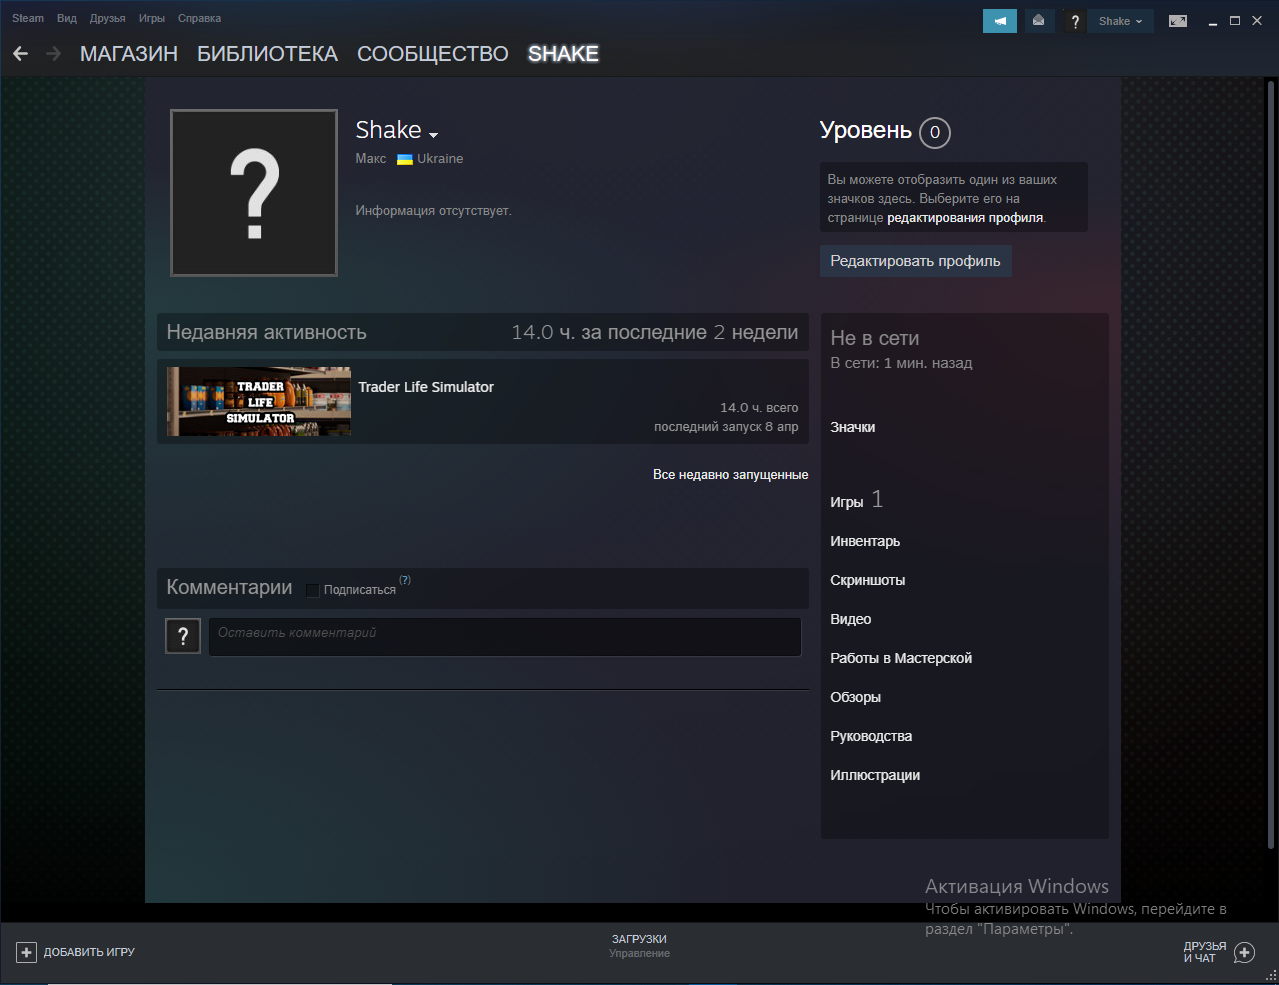Open the Видео link
The width and height of the screenshot is (1279, 985).
851,619
